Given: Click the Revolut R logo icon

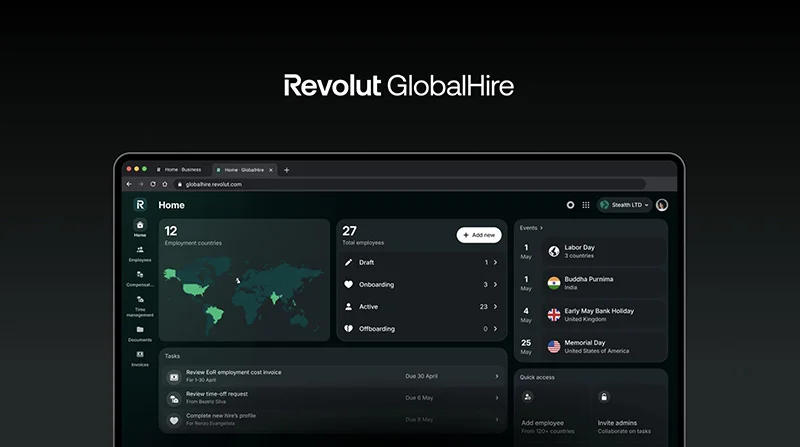Looking at the screenshot, I should tap(140, 205).
